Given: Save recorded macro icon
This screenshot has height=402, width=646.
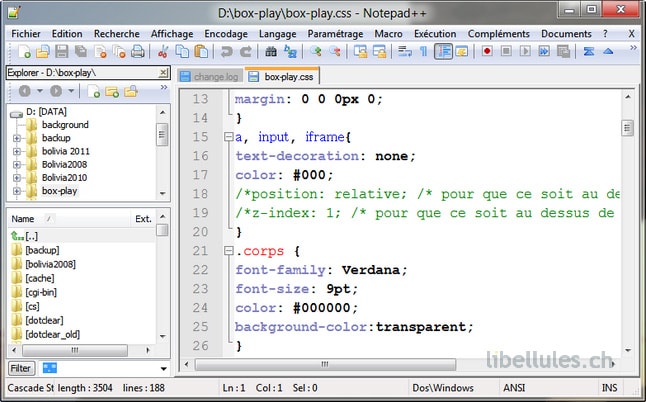Looking at the screenshot, I should pyautogui.click(x=563, y=51).
